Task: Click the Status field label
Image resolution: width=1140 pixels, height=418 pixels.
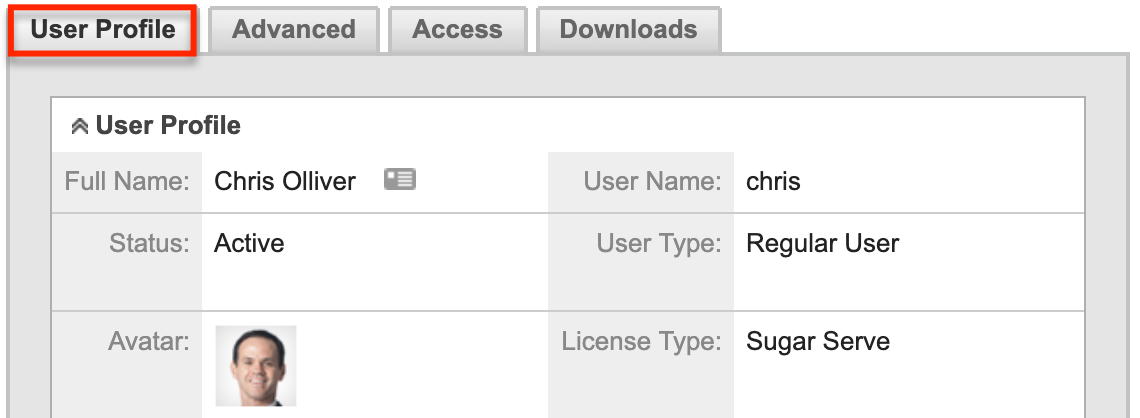Action: pyautogui.click(x=148, y=243)
